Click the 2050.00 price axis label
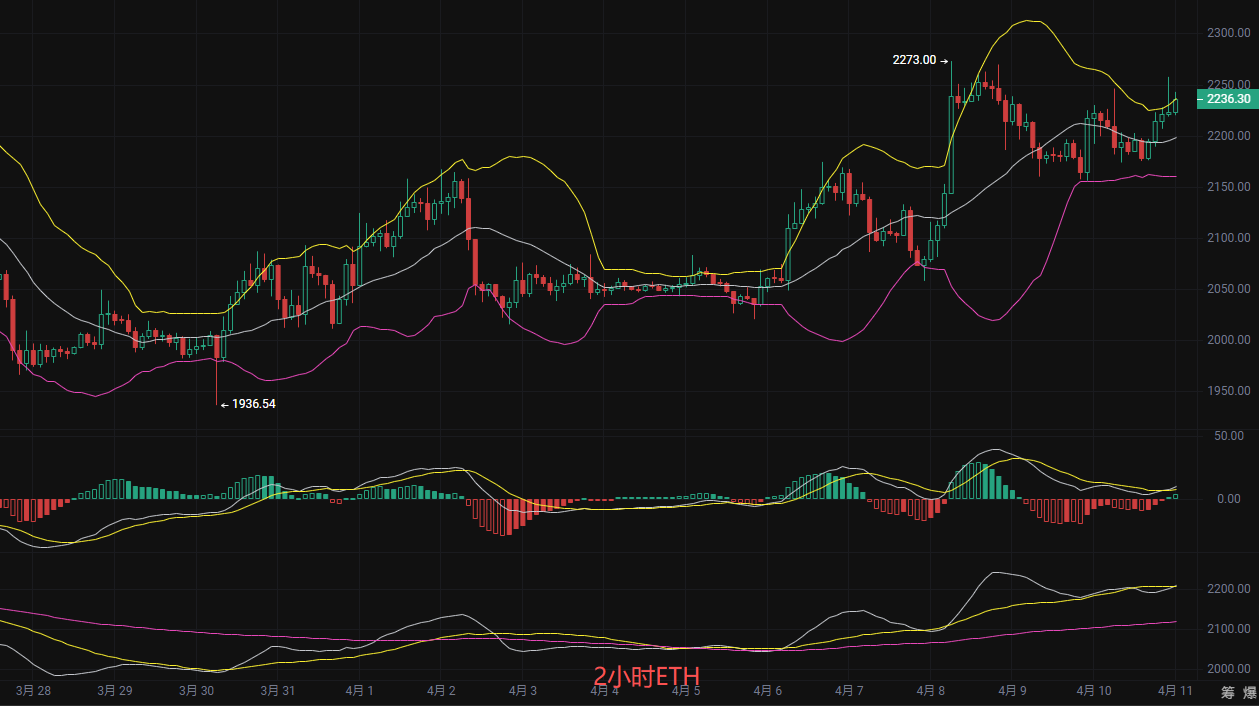The width and height of the screenshot is (1259, 706). click(x=1228, y=289)
